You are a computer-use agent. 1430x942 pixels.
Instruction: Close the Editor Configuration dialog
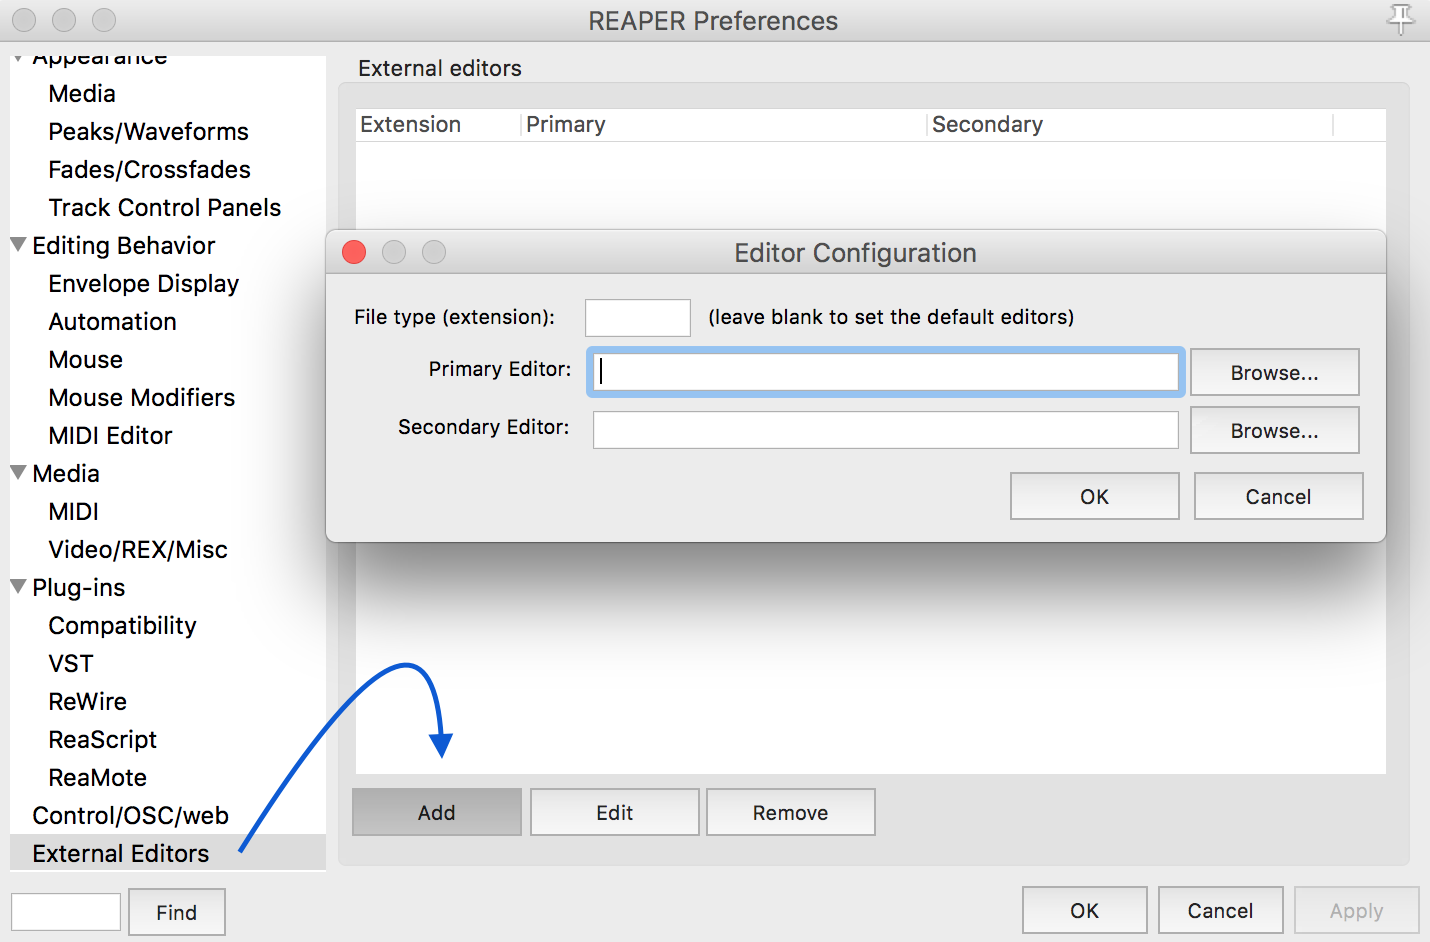[x=354, y=252]
